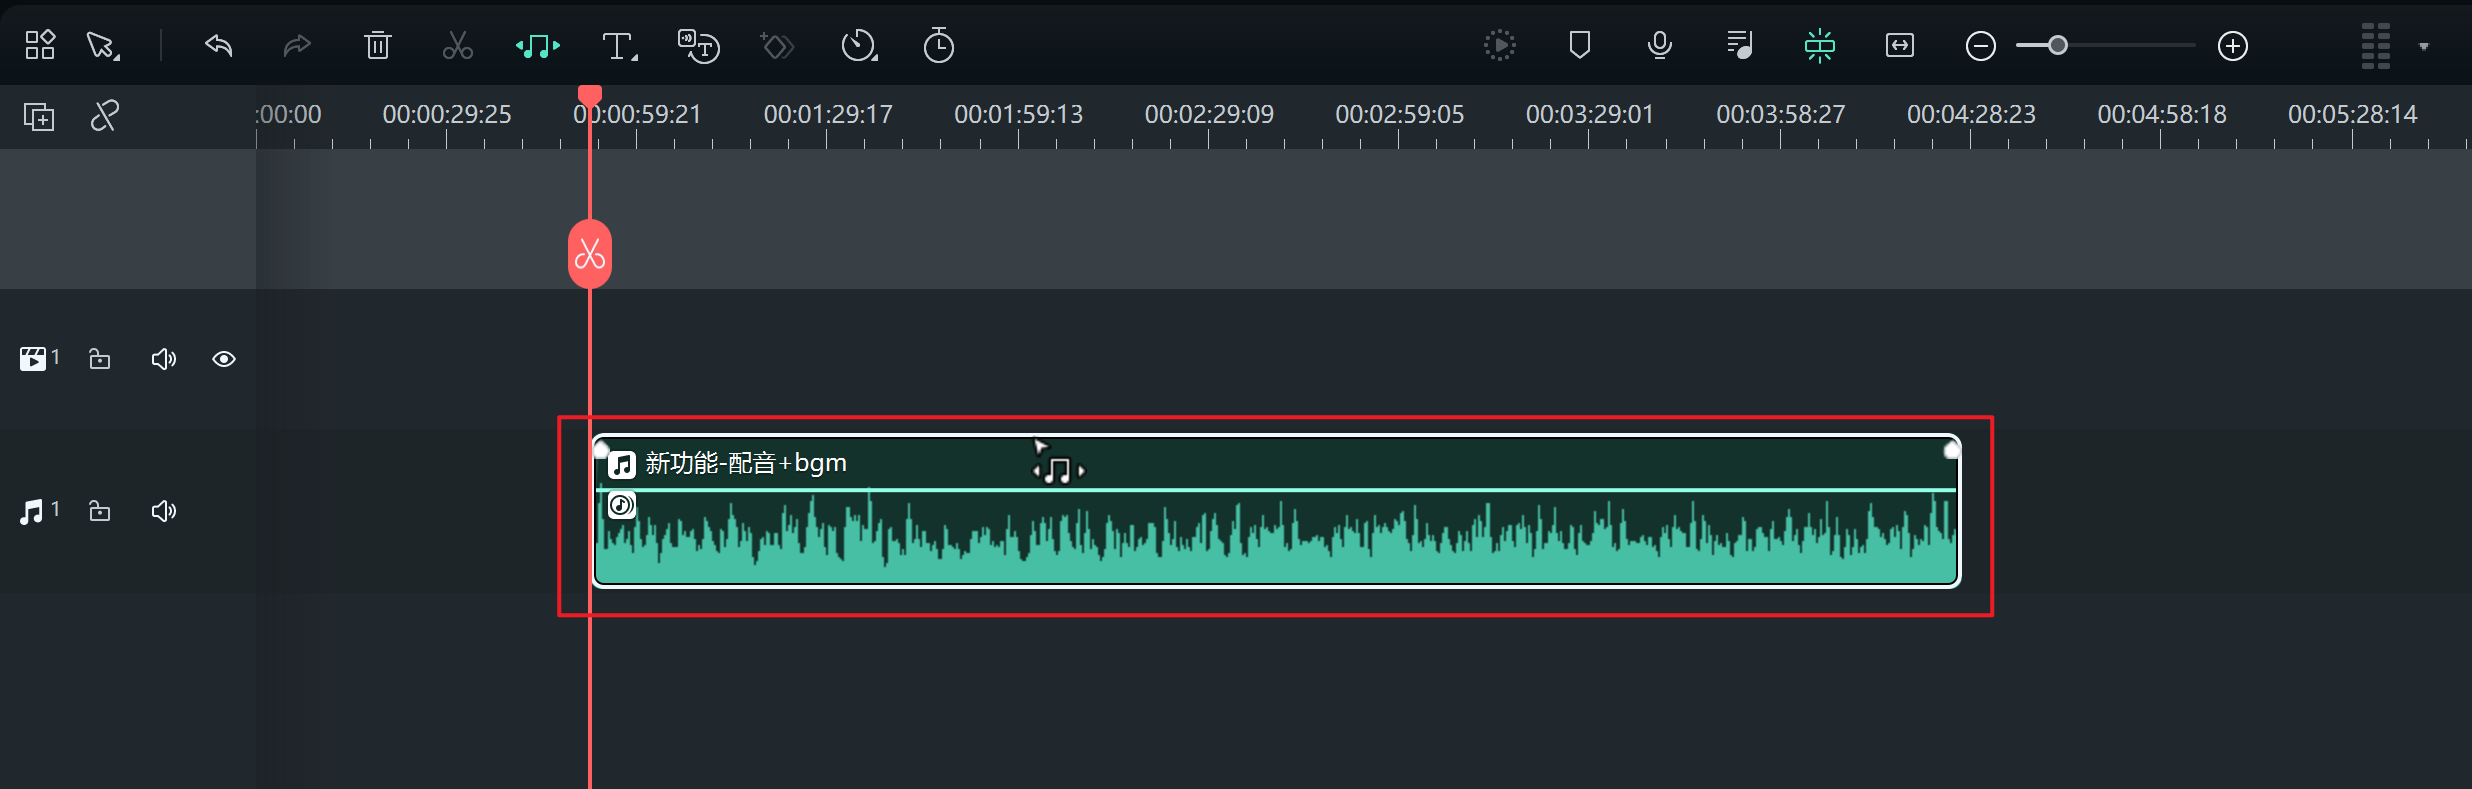Add a keyframe with diamond icon
Screen dimensions: 2472x789
[777, 46]
